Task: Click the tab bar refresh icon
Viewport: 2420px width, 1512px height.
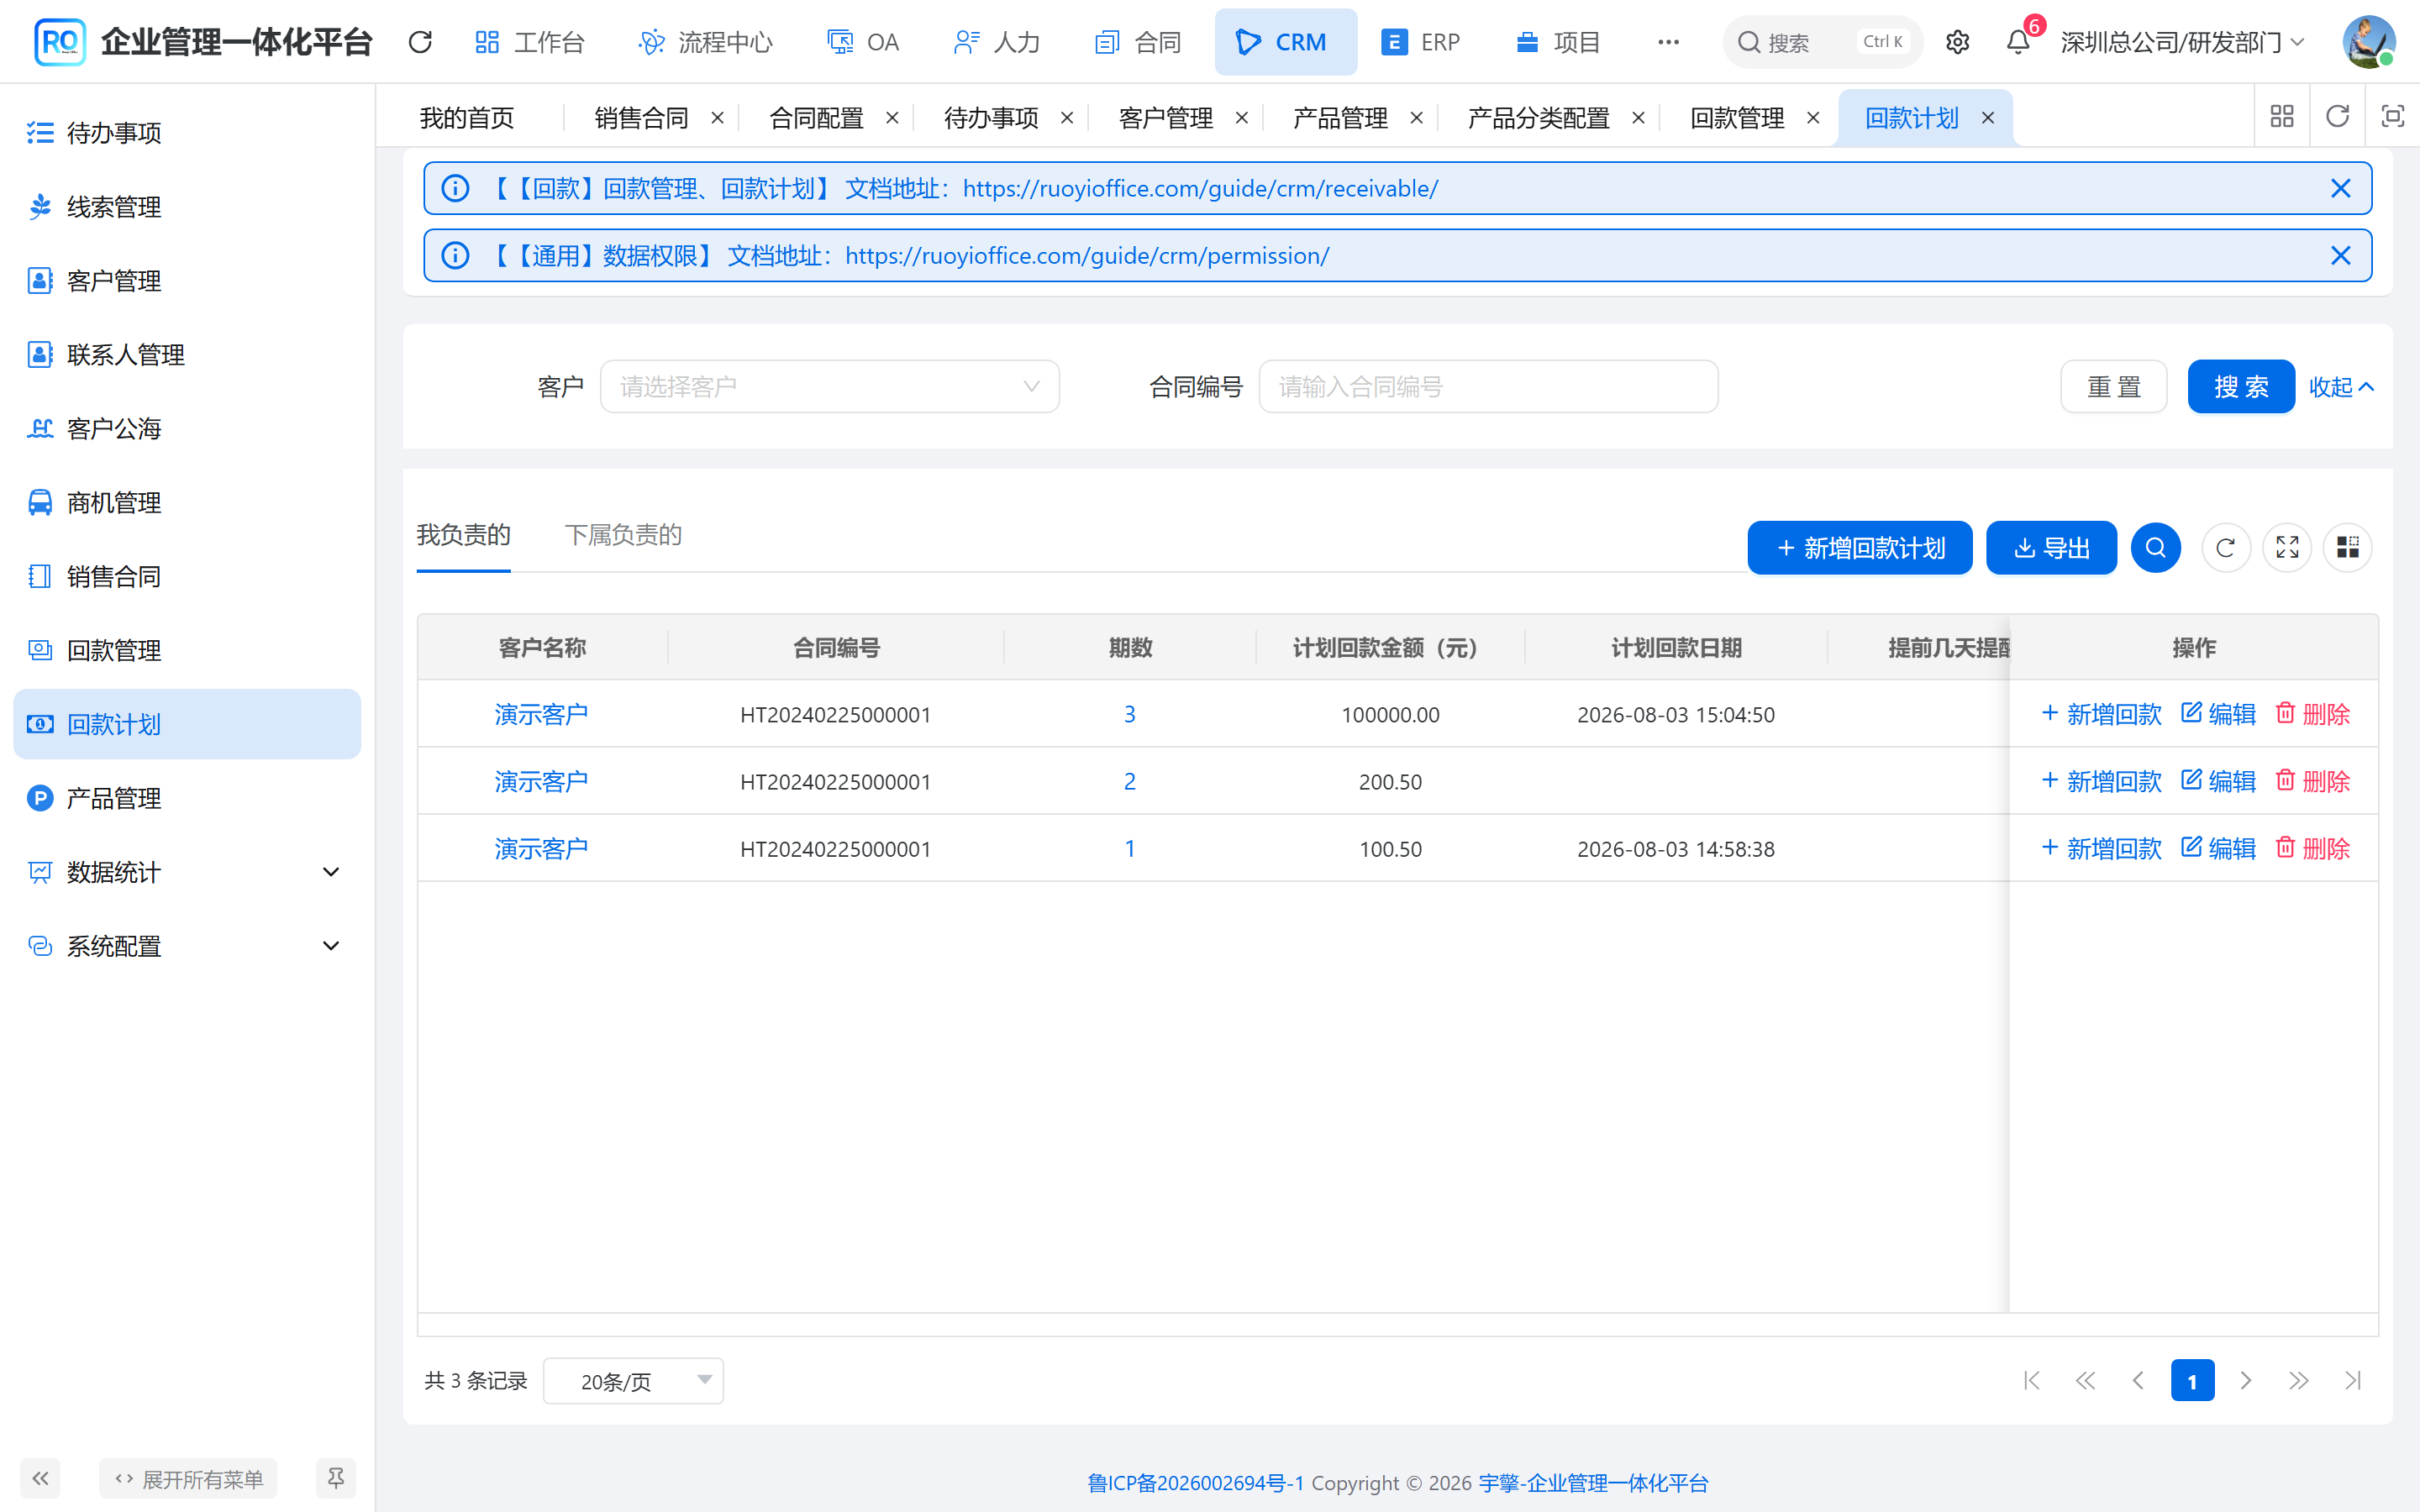Action: point(2337,117)
